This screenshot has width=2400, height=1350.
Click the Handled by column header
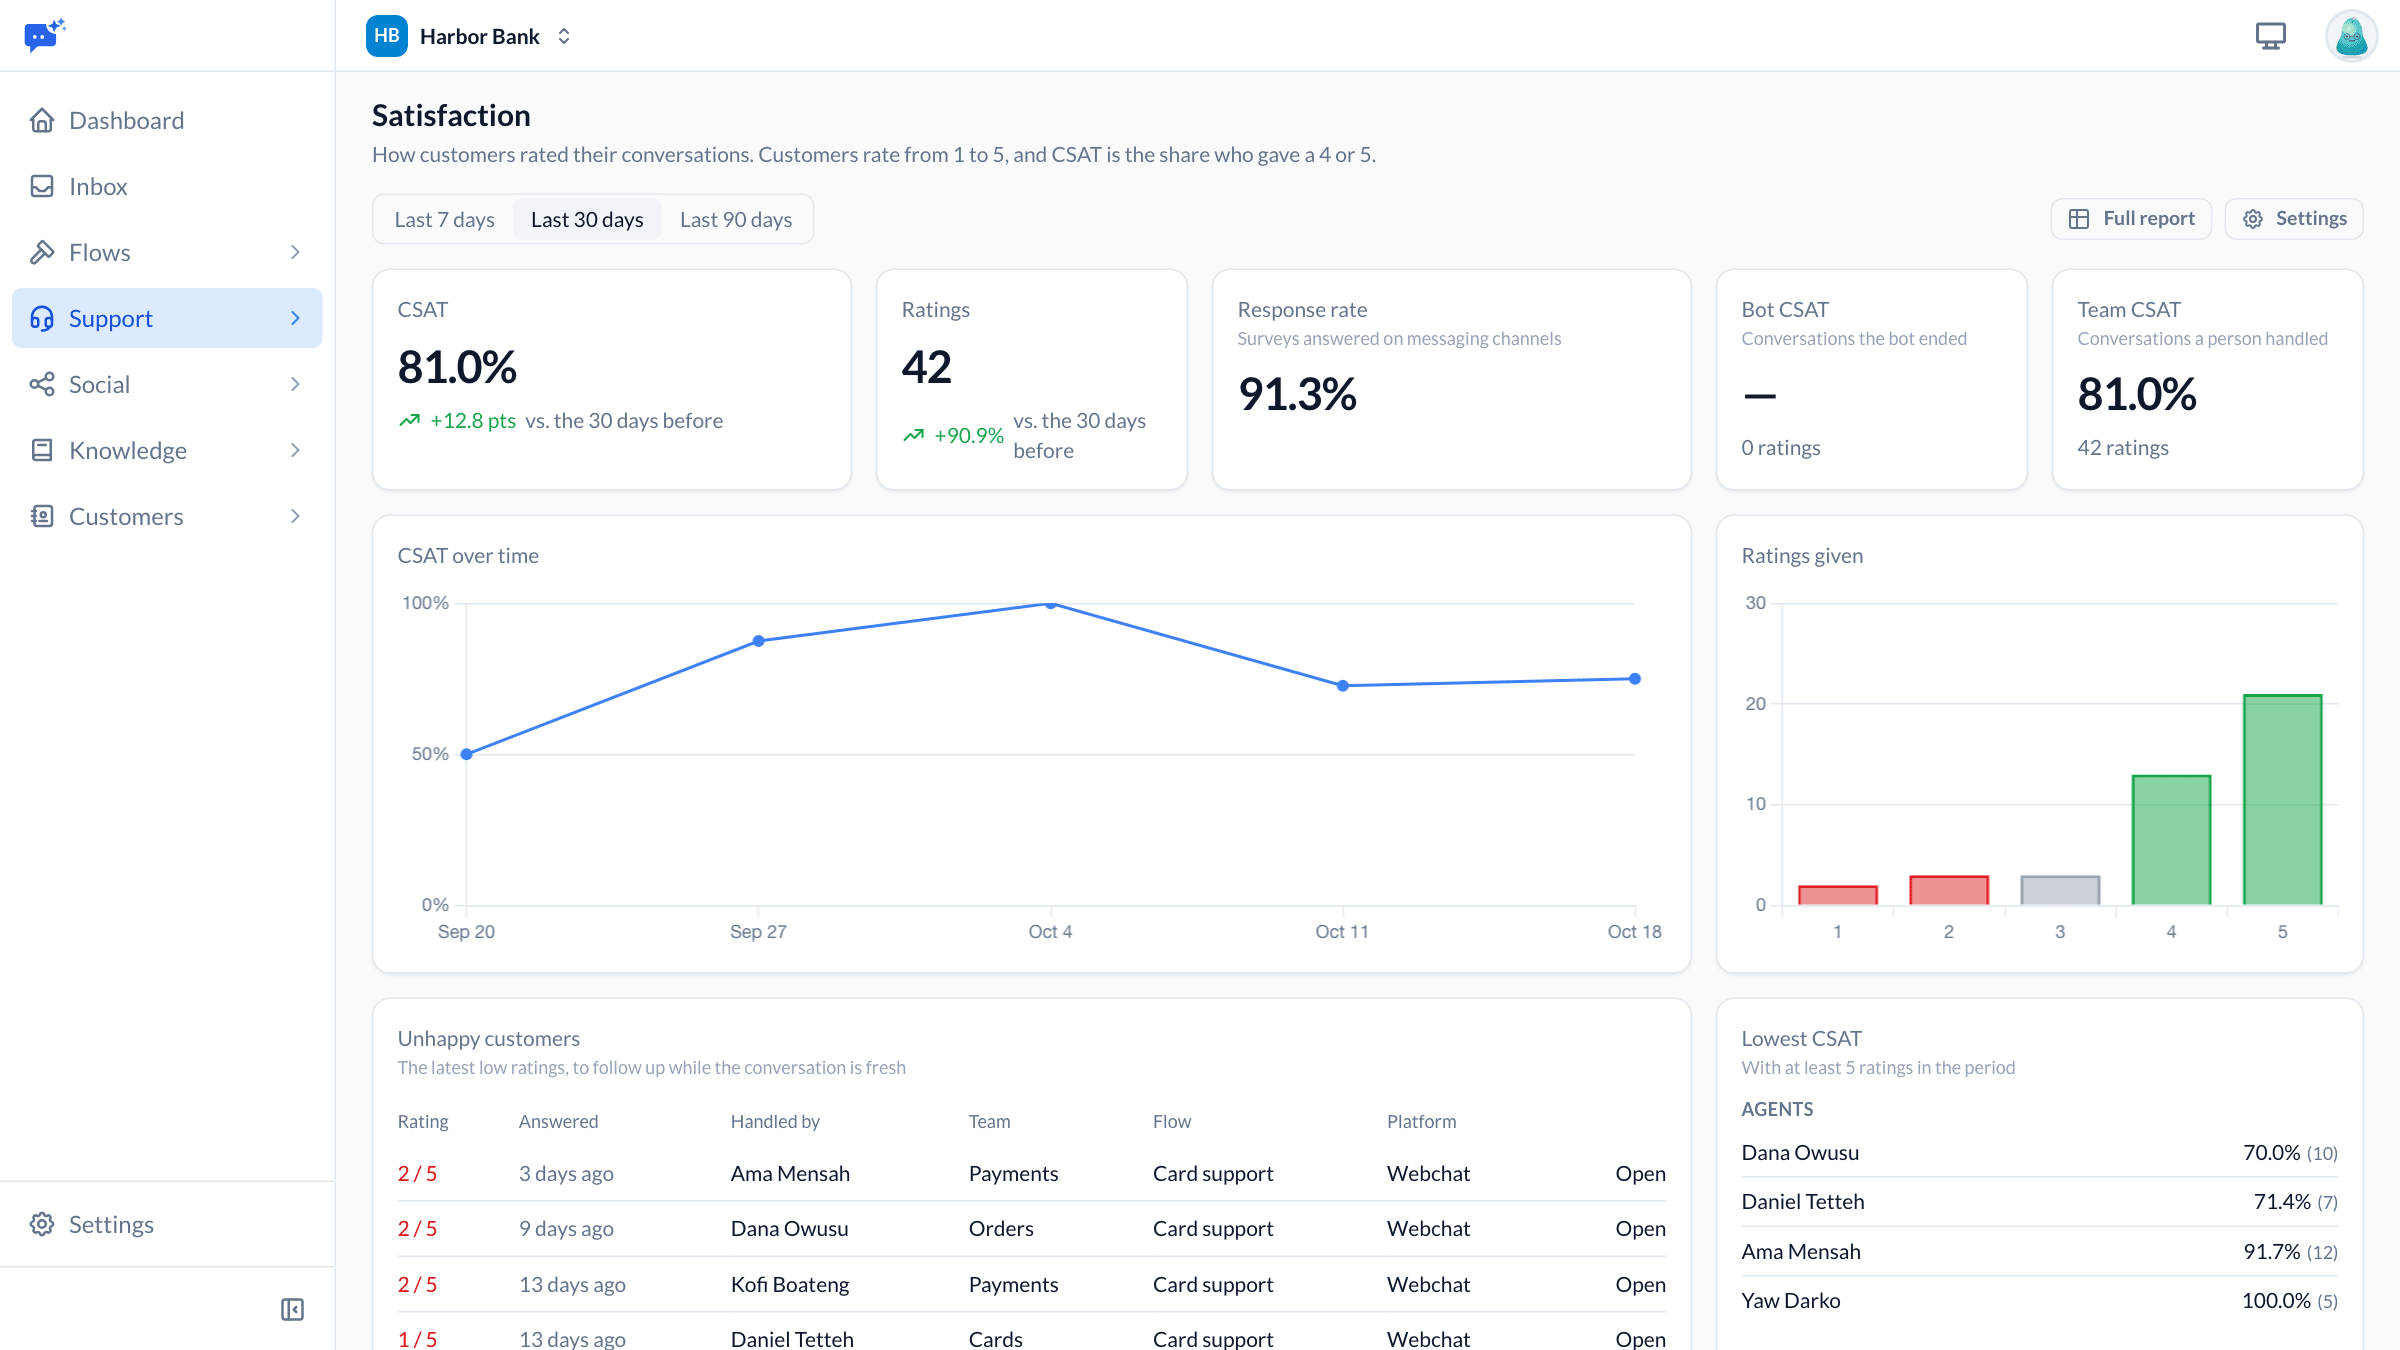pyautogui.click(x=775, y=1122)
